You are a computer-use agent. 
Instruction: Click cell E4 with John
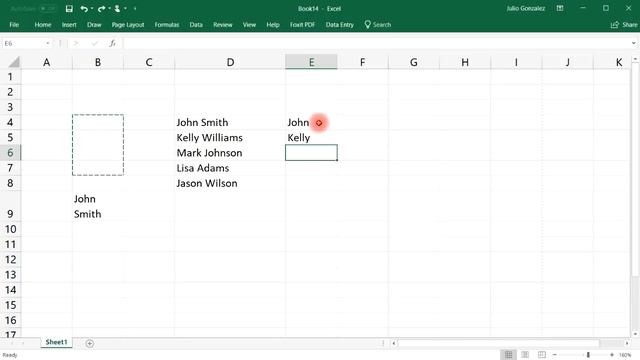(x=311, y=122)
